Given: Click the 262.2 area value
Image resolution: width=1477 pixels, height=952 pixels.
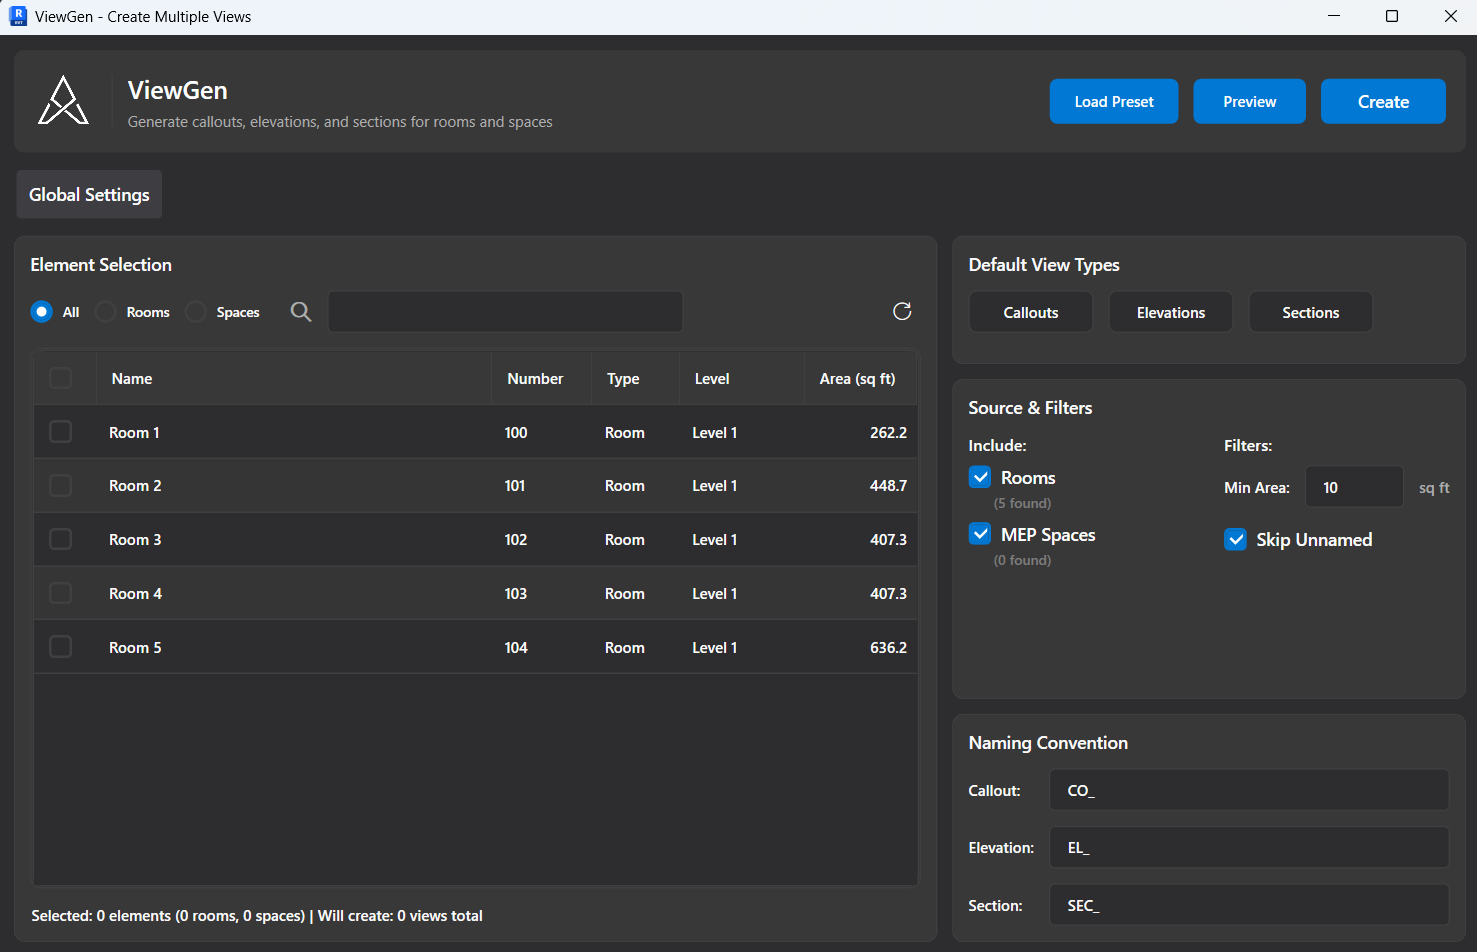Looking at the screenshot, I should click(x=888, y=433).
